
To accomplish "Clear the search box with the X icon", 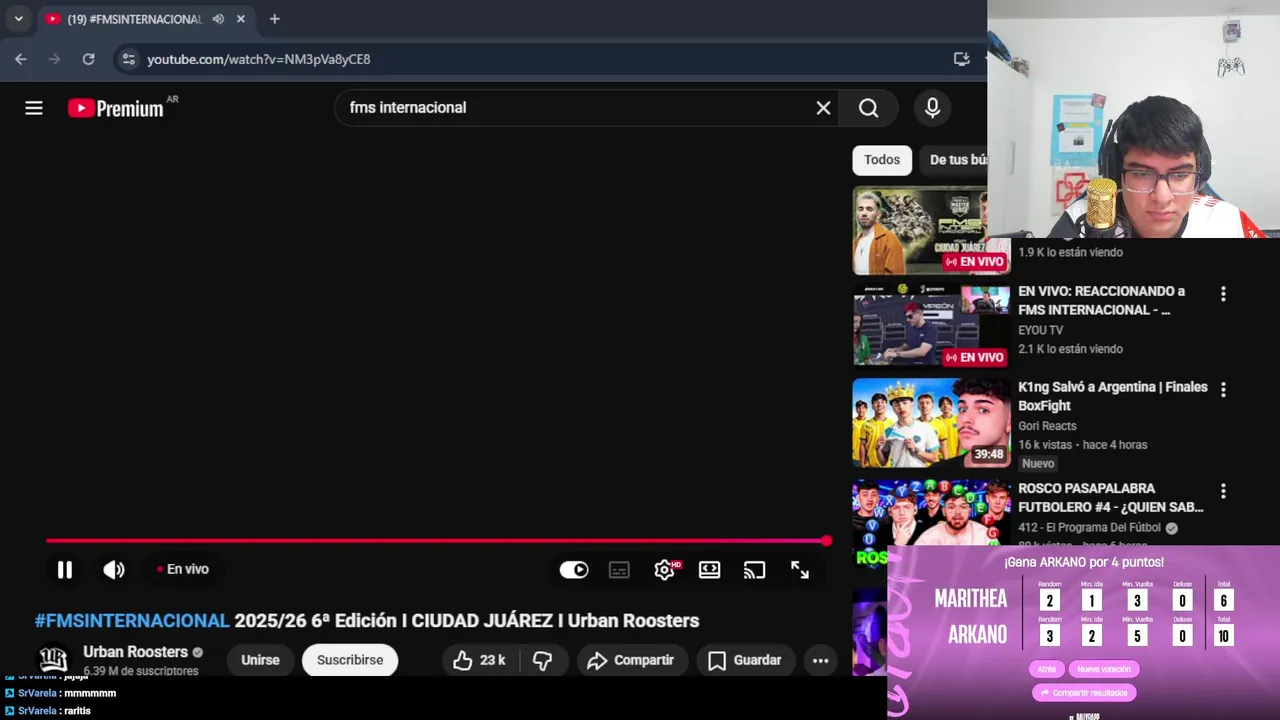I will [823, 108].
